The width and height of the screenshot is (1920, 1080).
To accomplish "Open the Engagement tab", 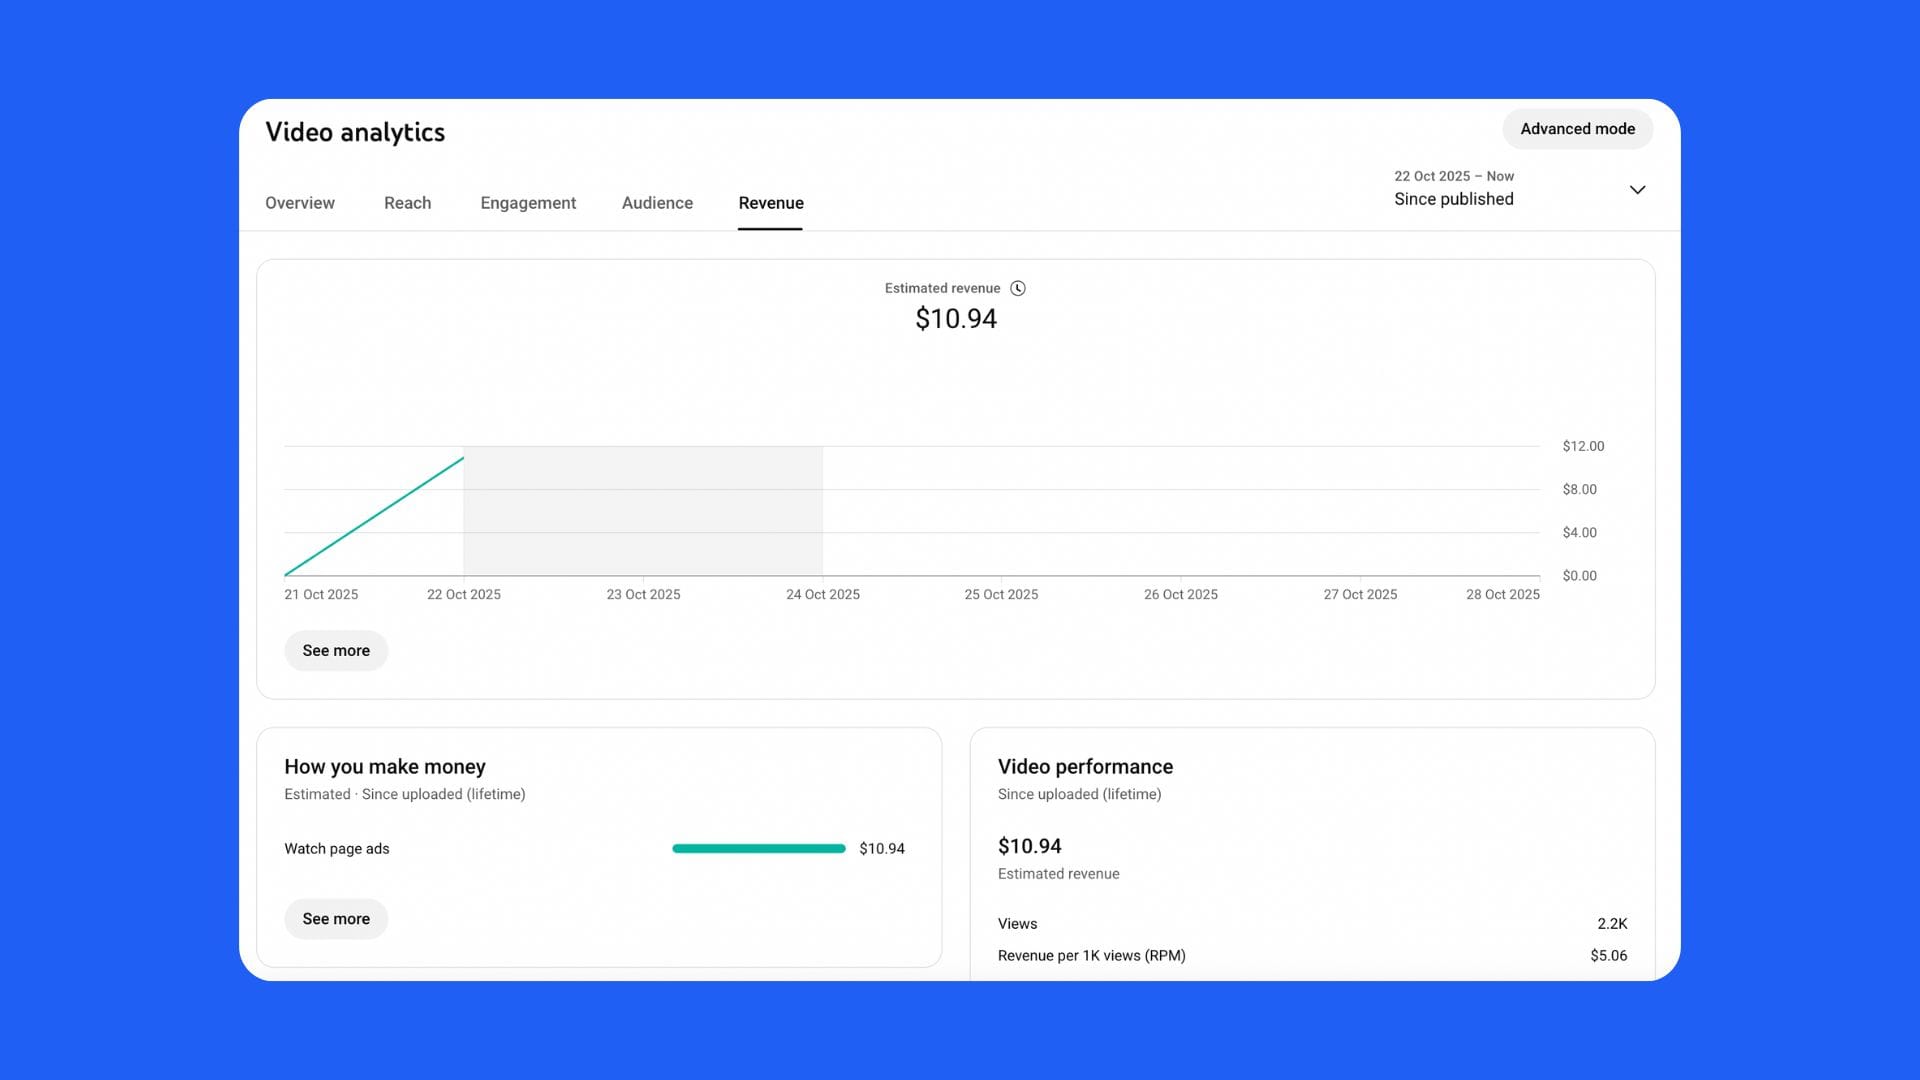I will pos(528,203).
